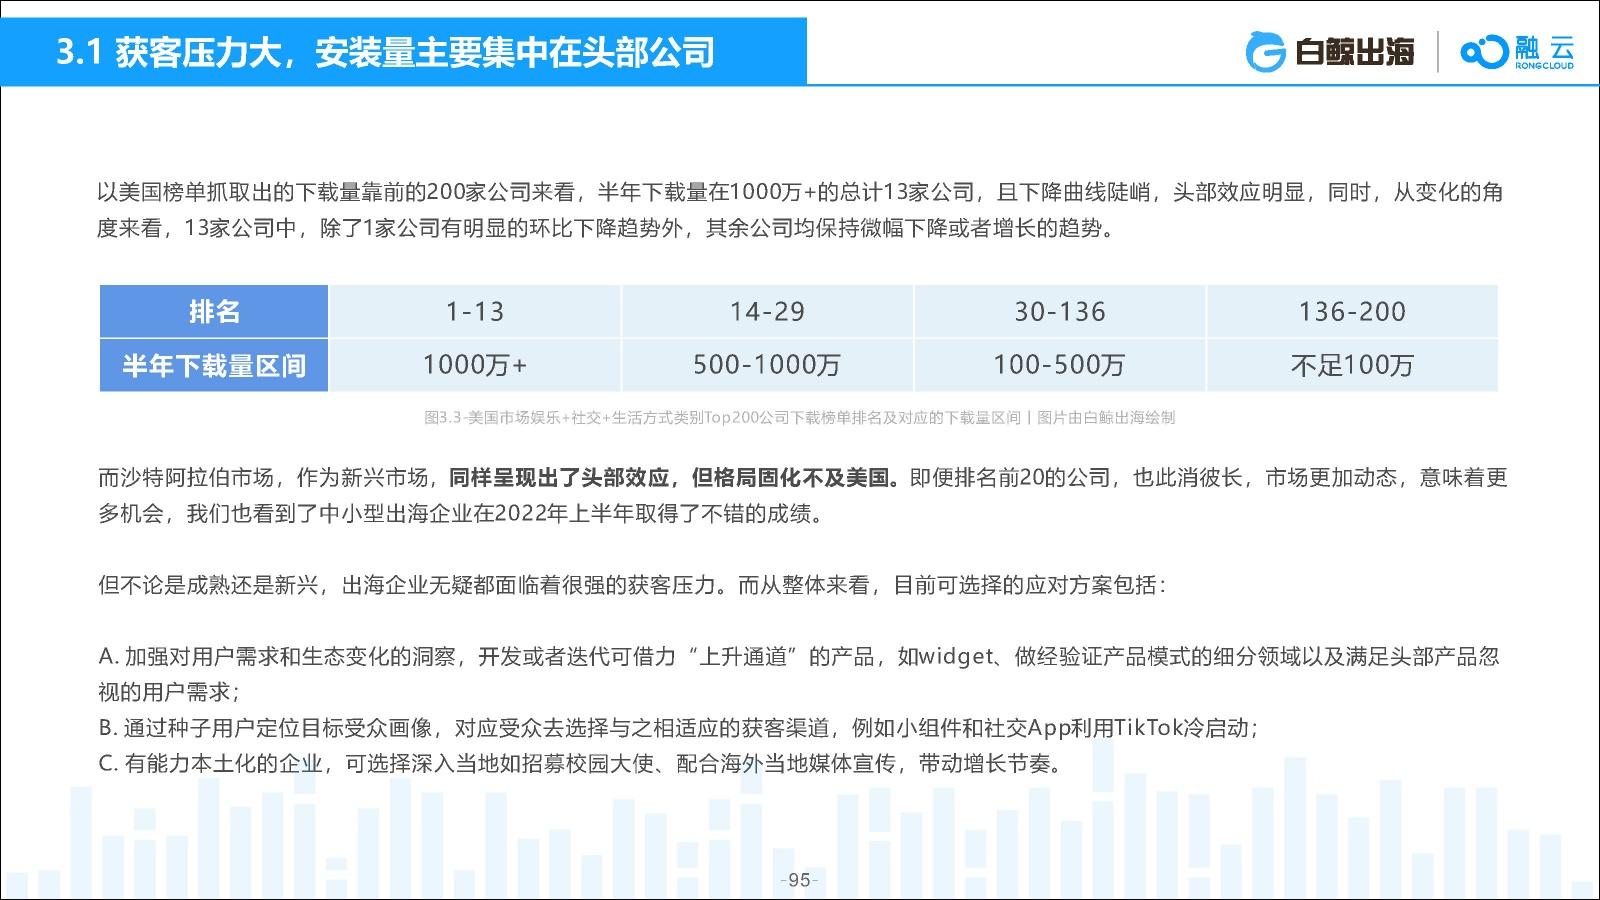Click the 半年下载量区间 header cell
The height and width of the screenshot is (900, 1600).
click(214, 365)
